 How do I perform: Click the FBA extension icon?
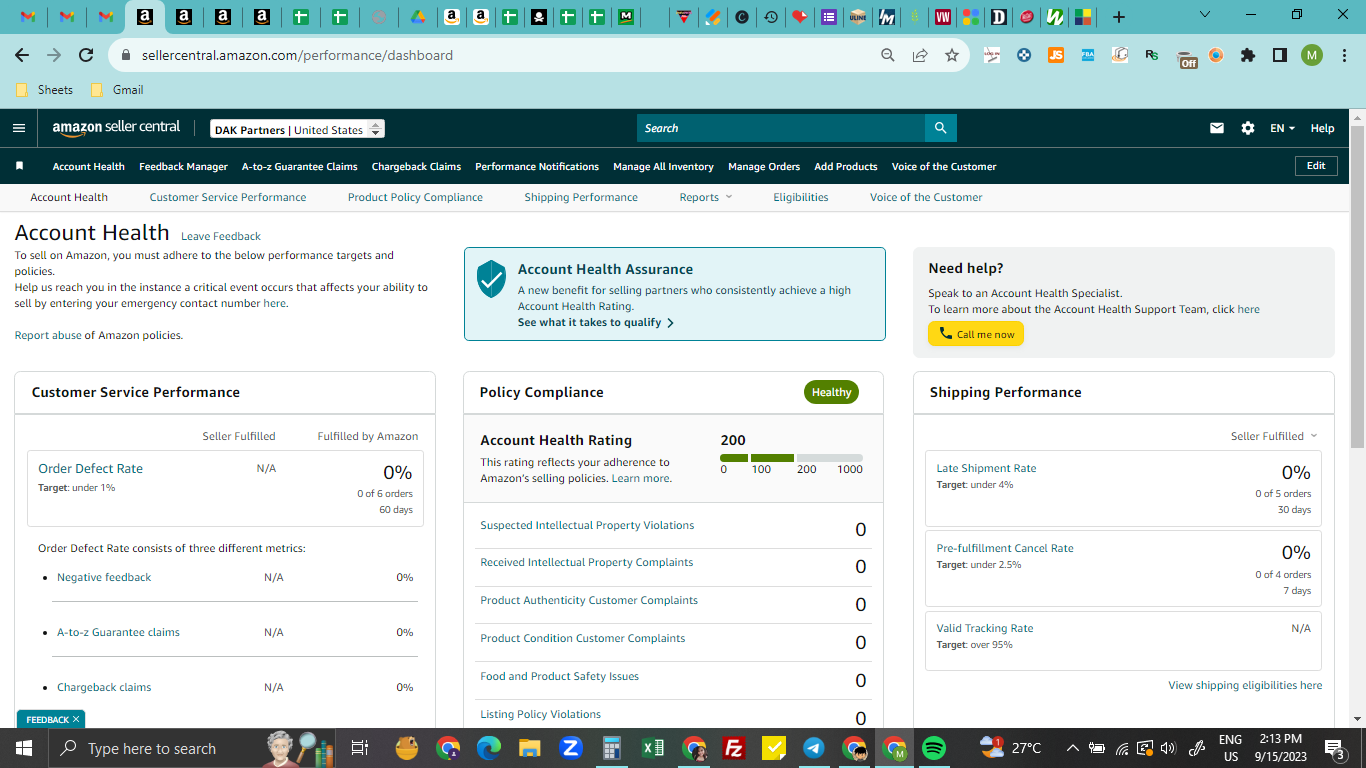1088,55
